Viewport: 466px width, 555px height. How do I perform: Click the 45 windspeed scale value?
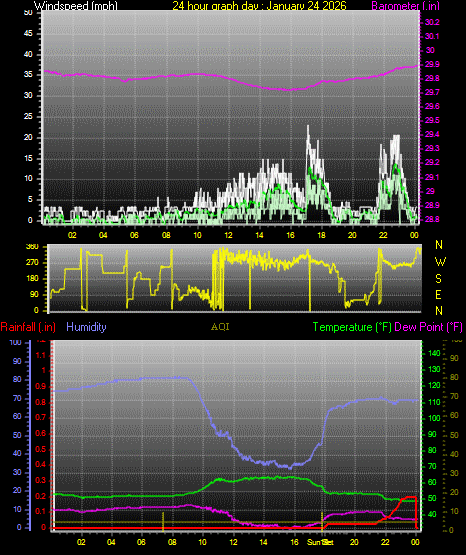(x=28, y=34)
